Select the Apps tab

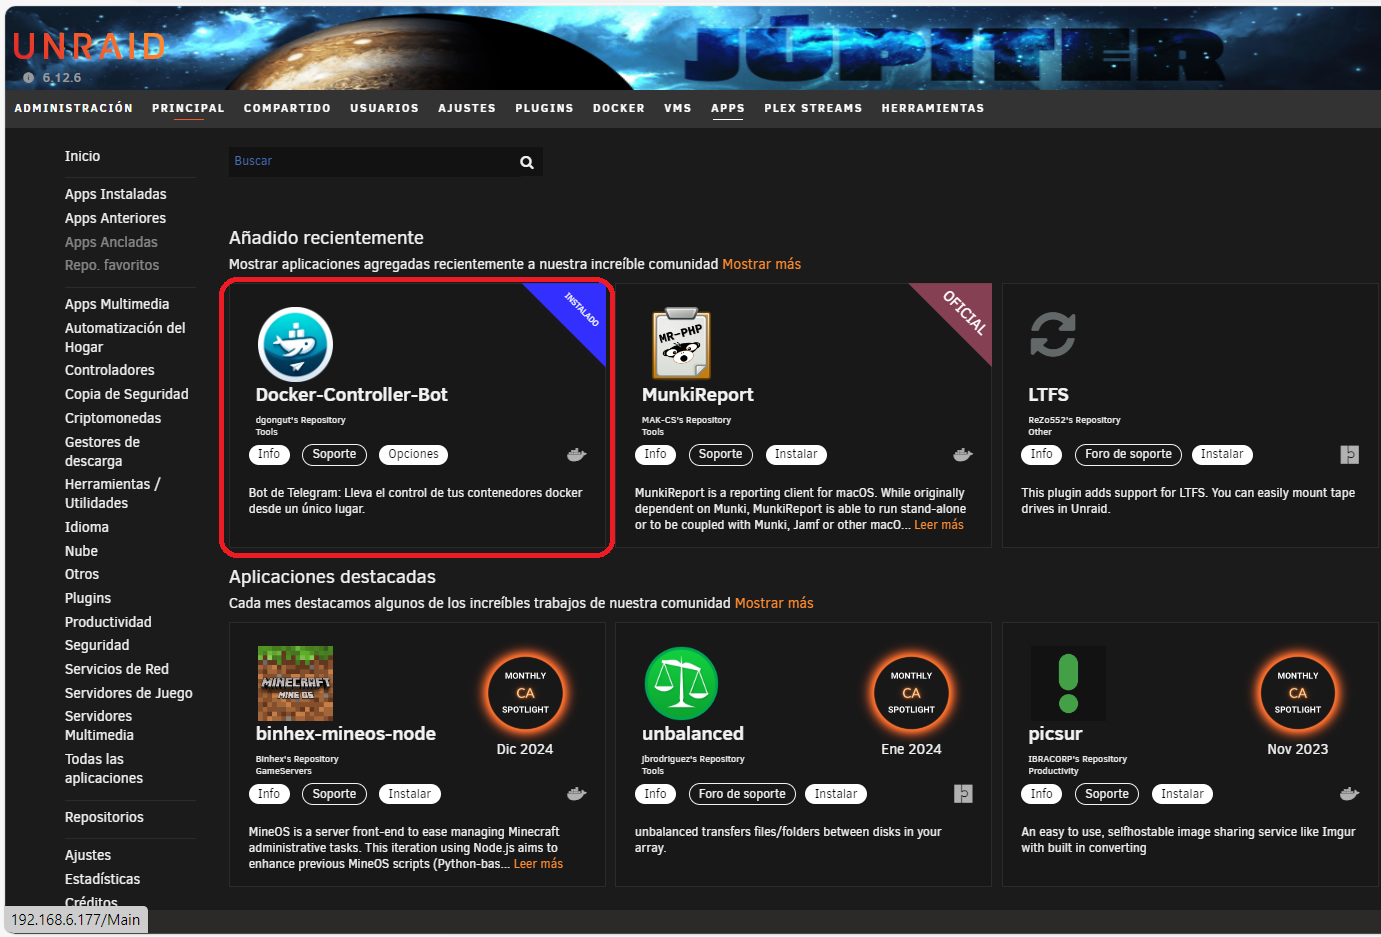(x=728, y=108)
